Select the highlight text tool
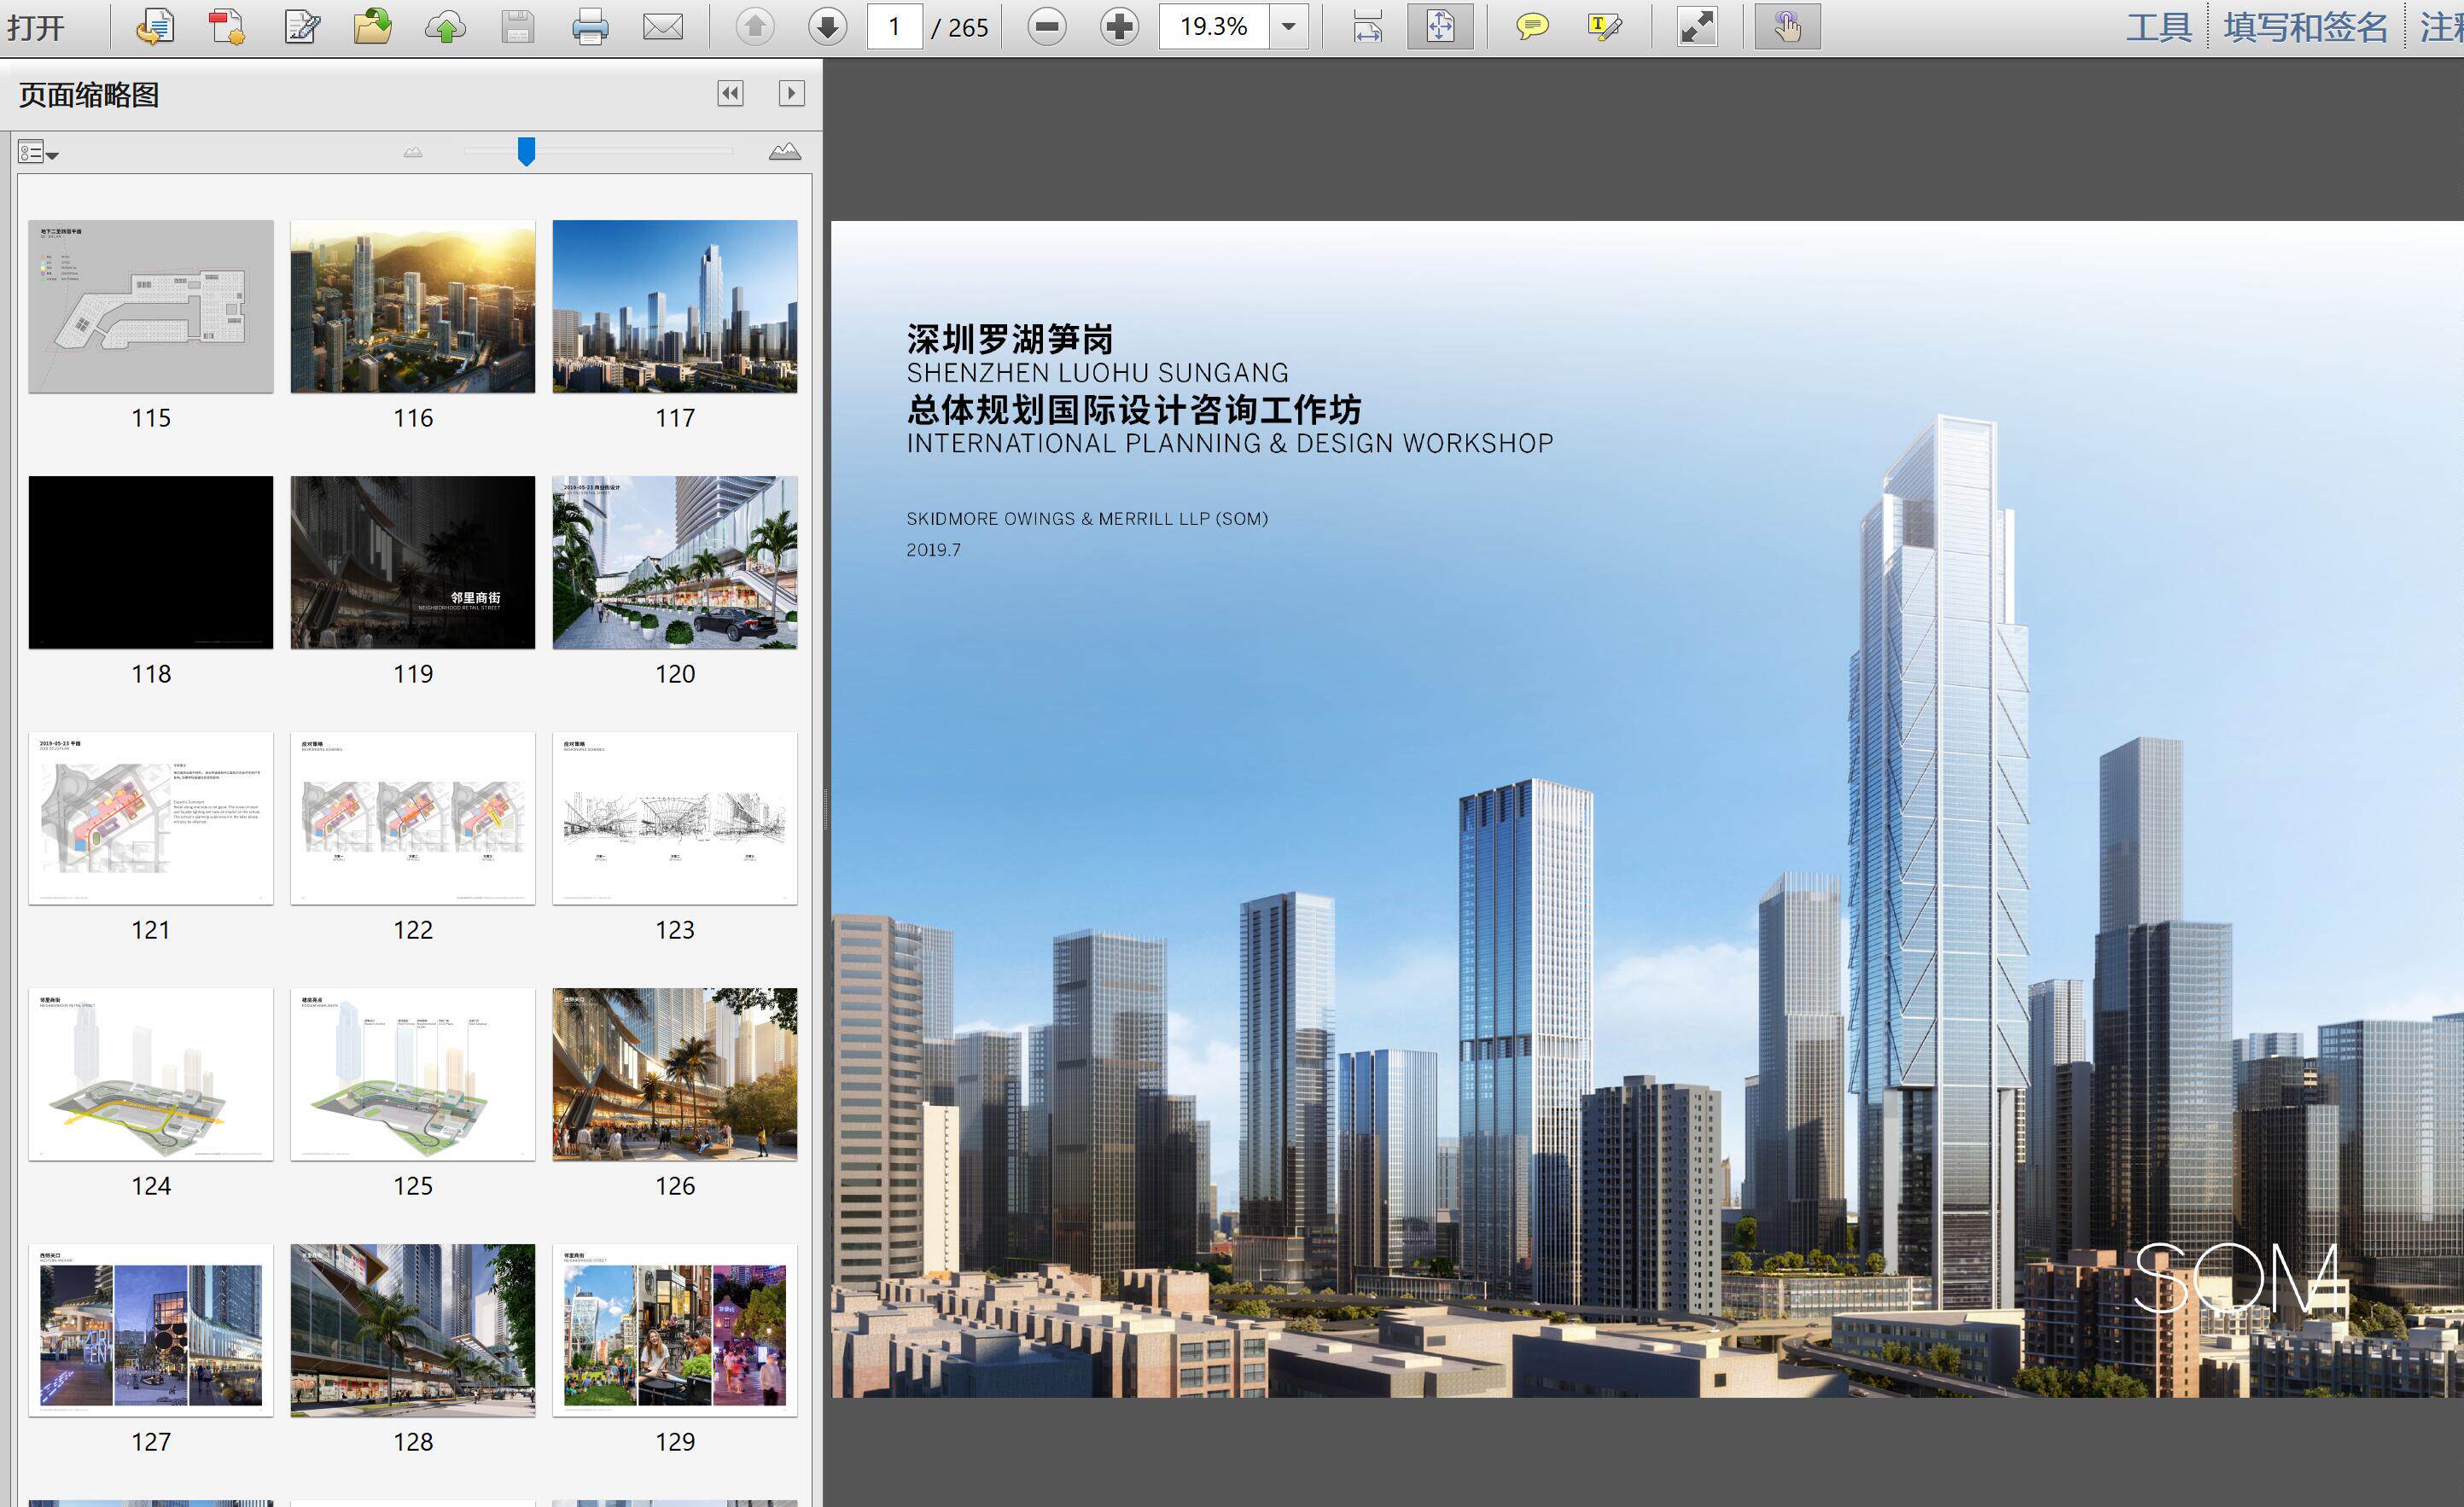The height and width of the screenshot is (1507, 2464). click(x=1604, y=26)
